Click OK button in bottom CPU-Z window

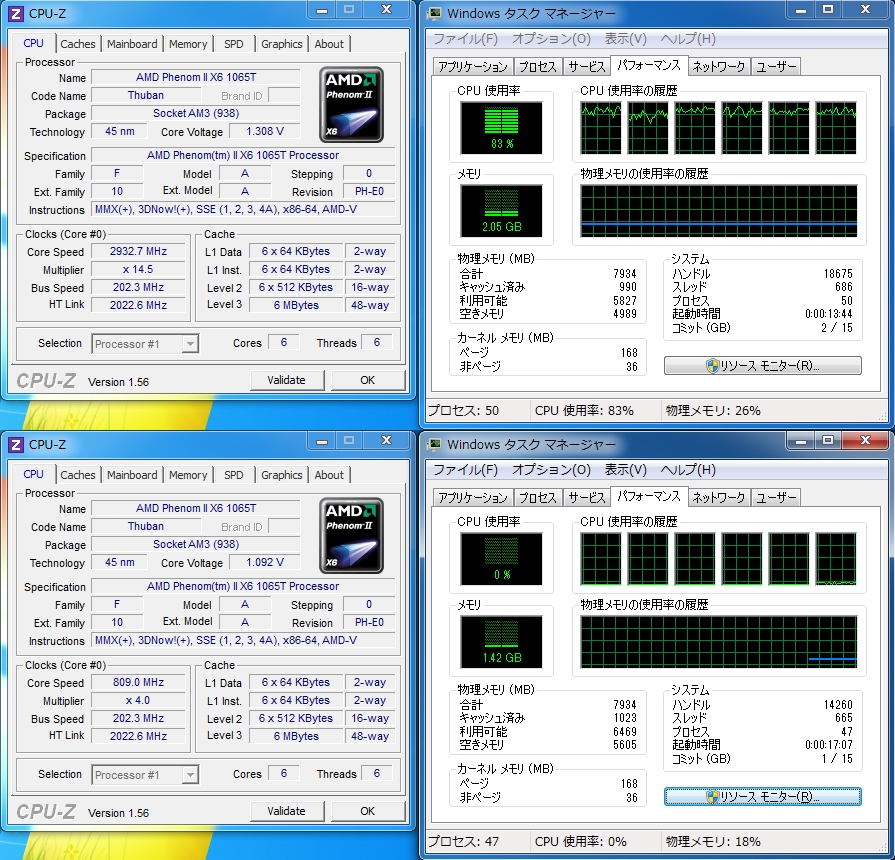367,811
